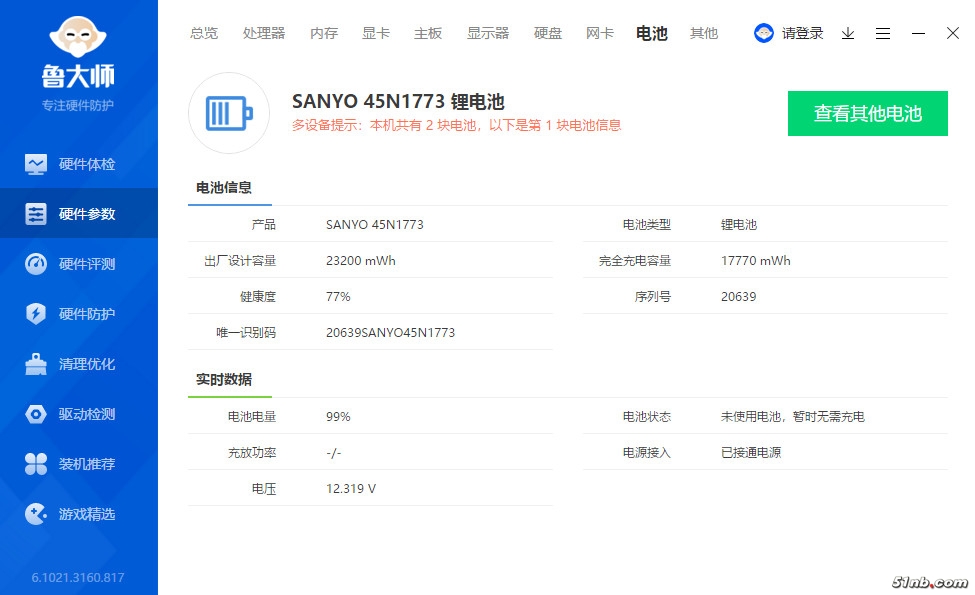Click the 健康度 label
The height and width of the screenshot is (595, 975).
pos(258,297)
